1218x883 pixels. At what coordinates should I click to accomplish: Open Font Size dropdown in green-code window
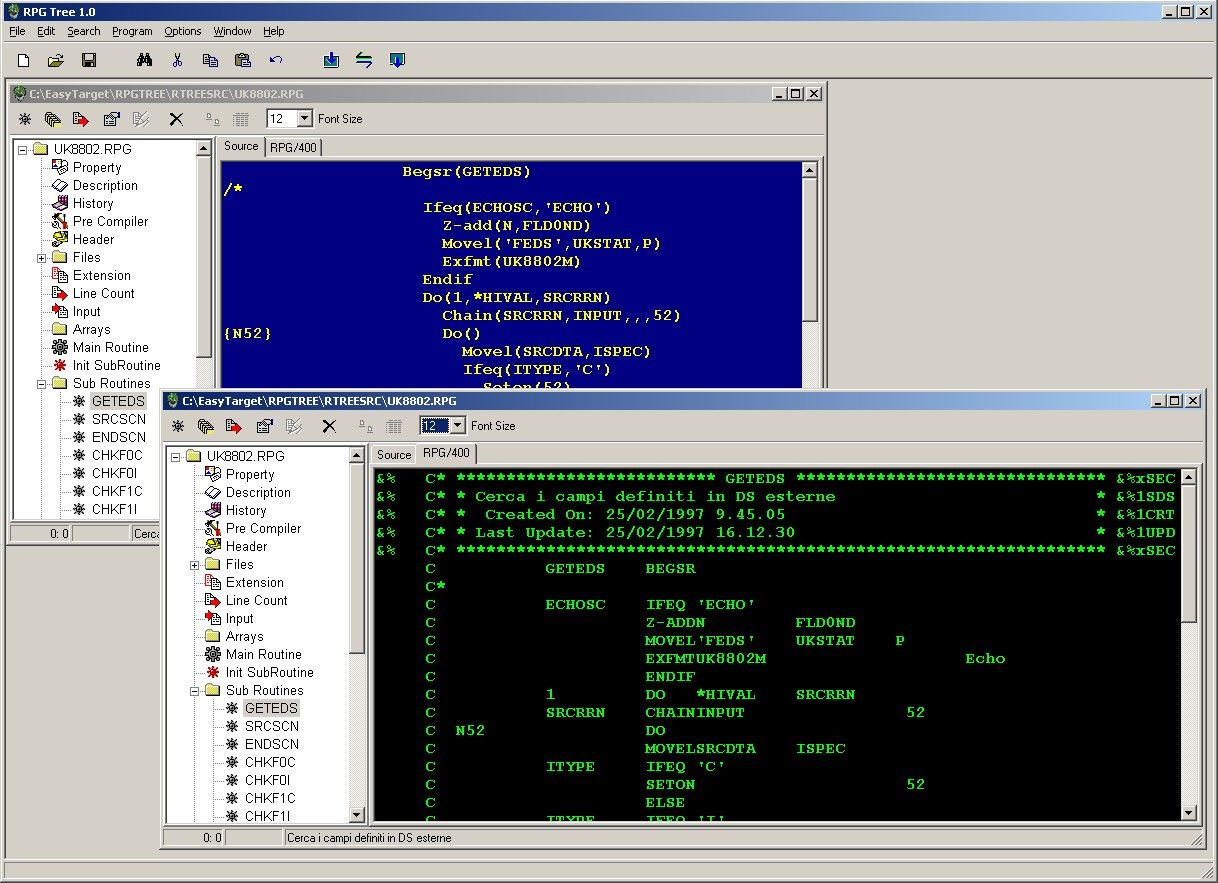[x=458, y=426]
